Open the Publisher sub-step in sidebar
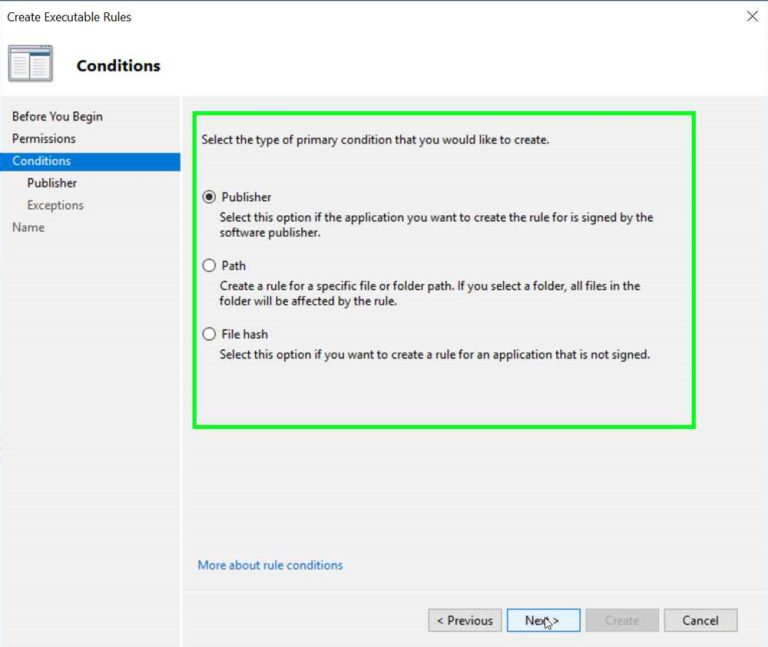 pyautogui.click(x=52, y=183)
